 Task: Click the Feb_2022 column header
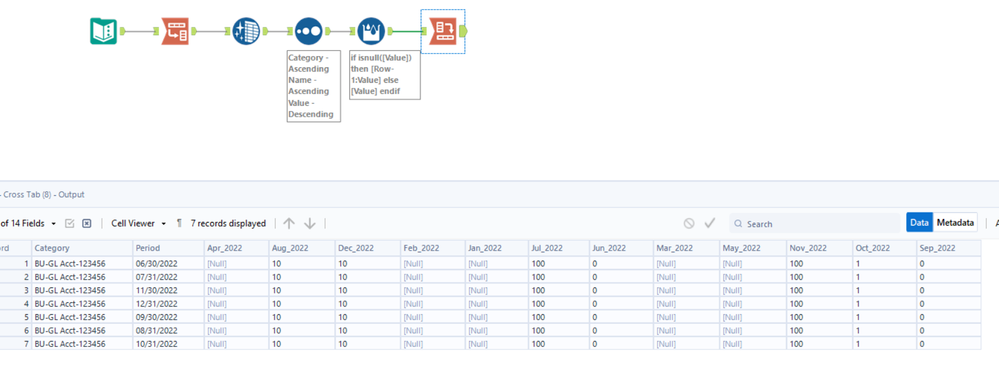pos(432,248)
